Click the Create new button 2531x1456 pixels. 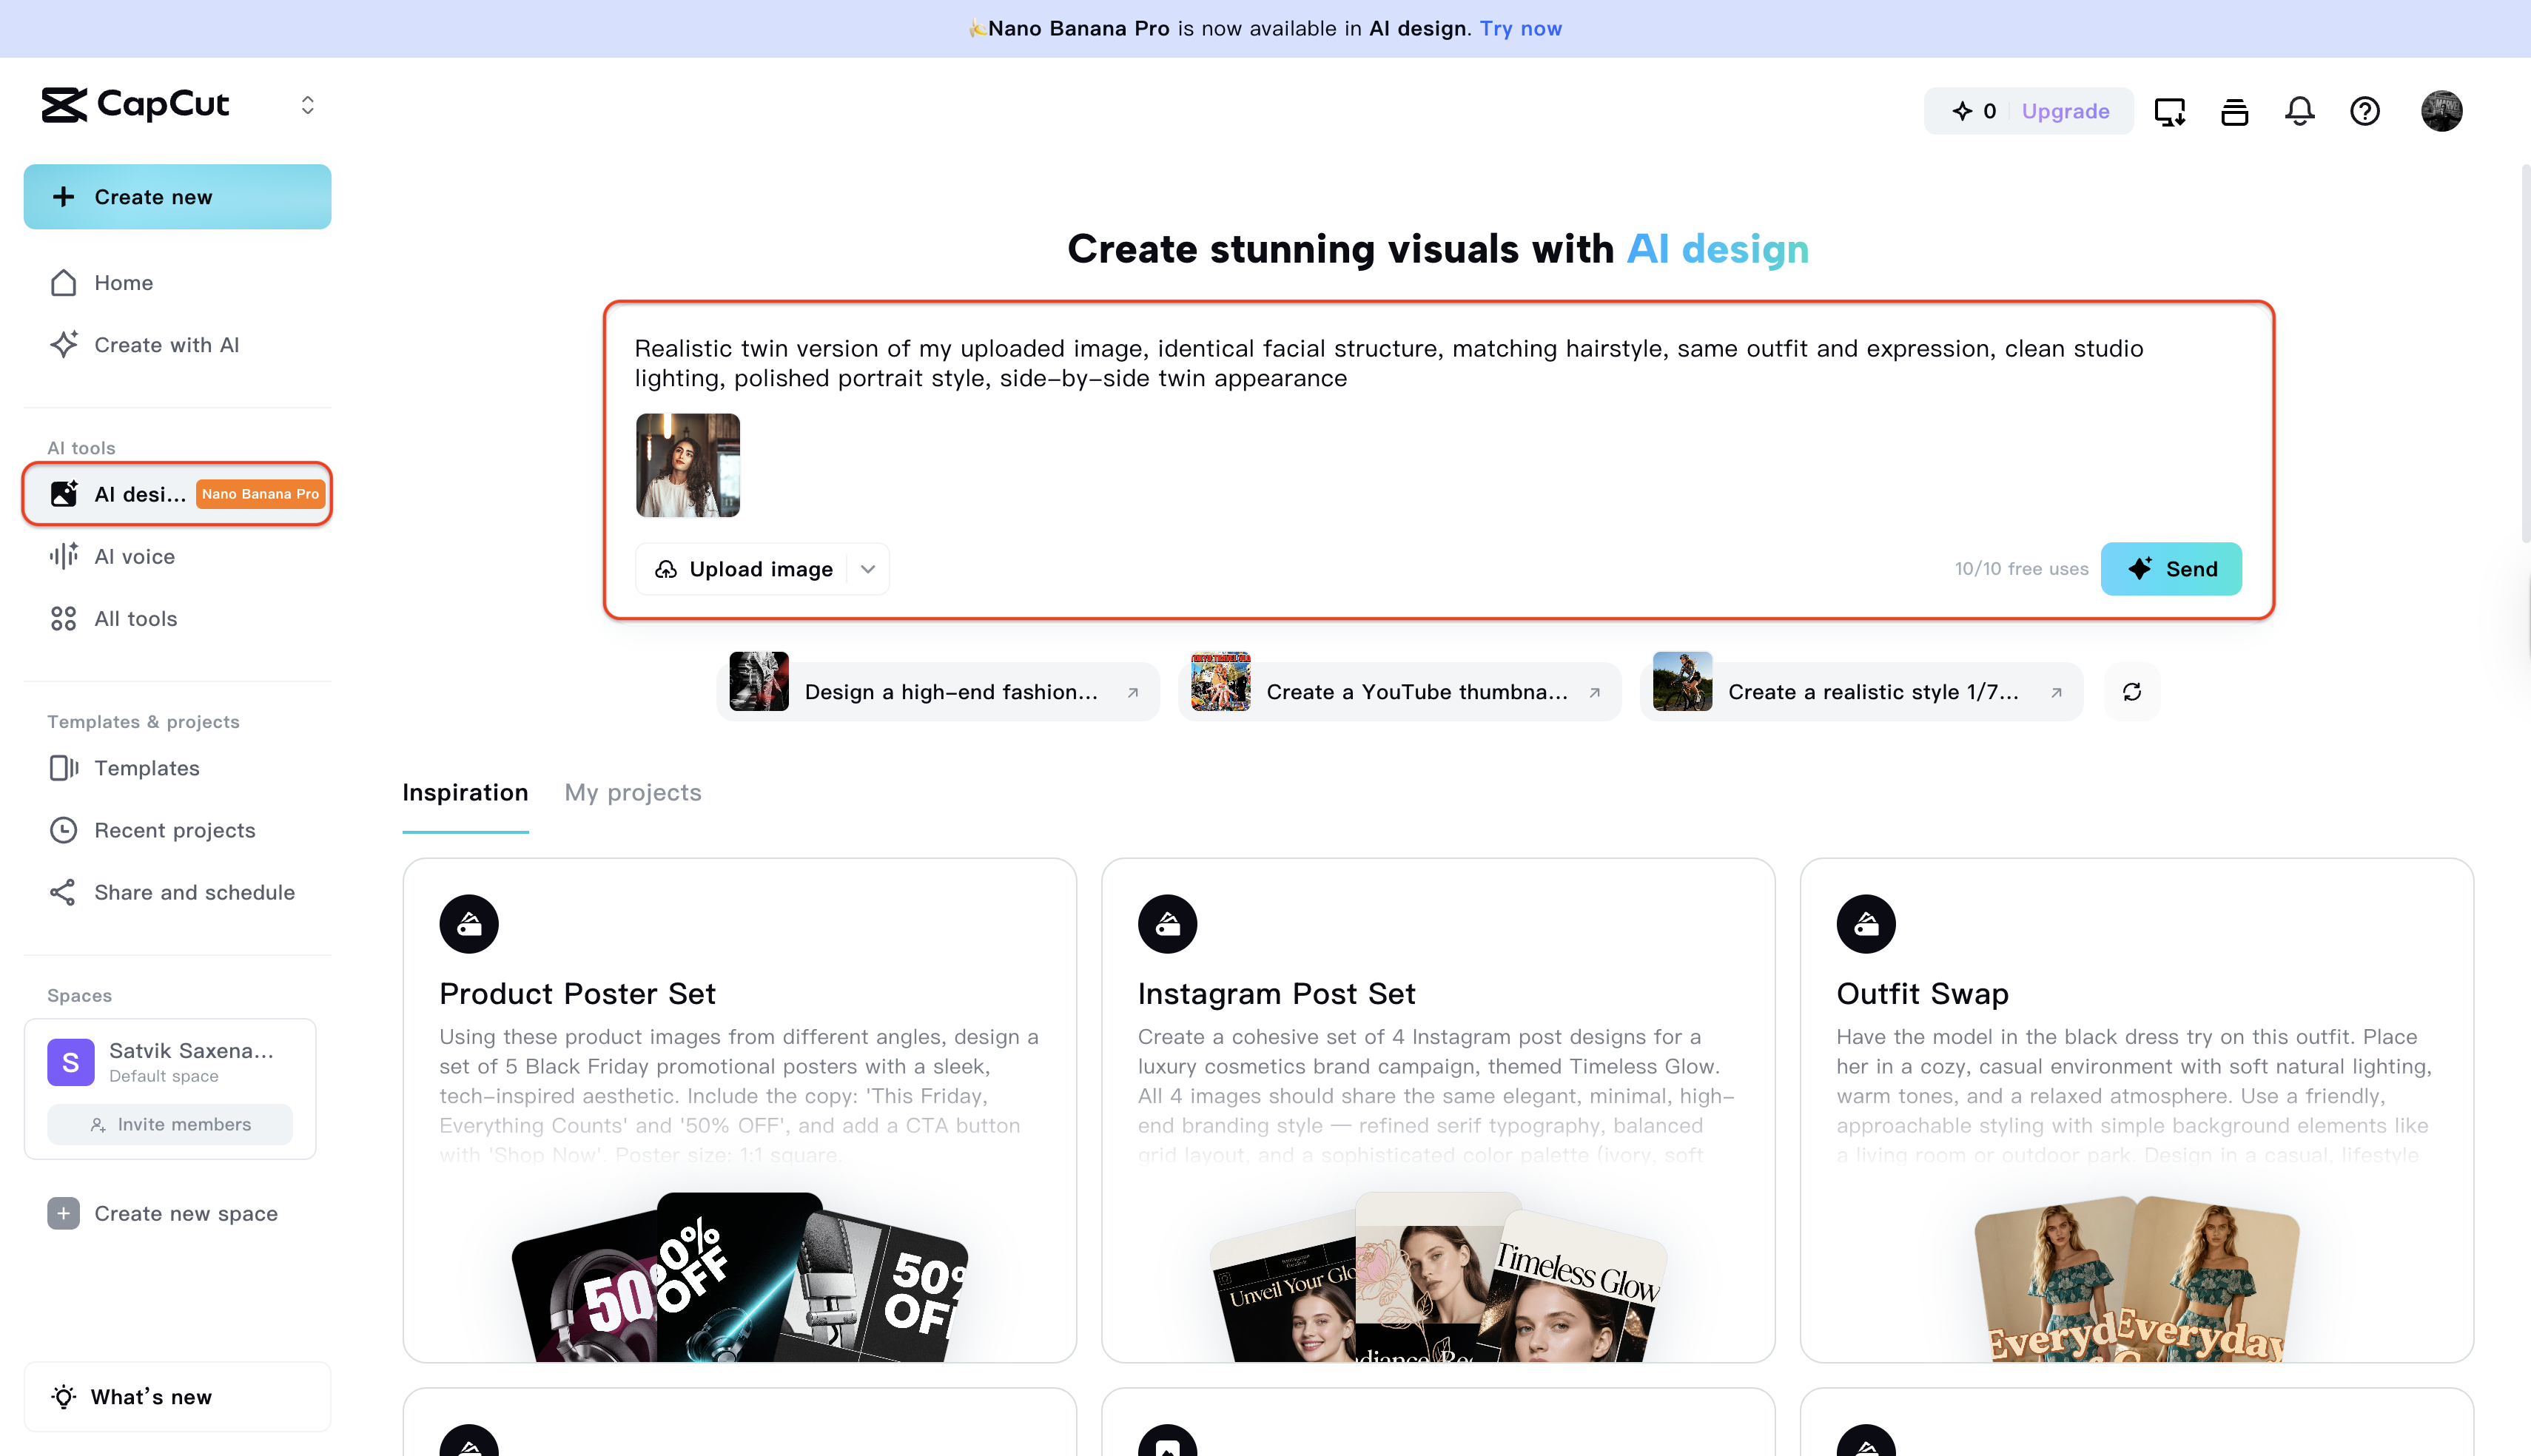(177, 197)
